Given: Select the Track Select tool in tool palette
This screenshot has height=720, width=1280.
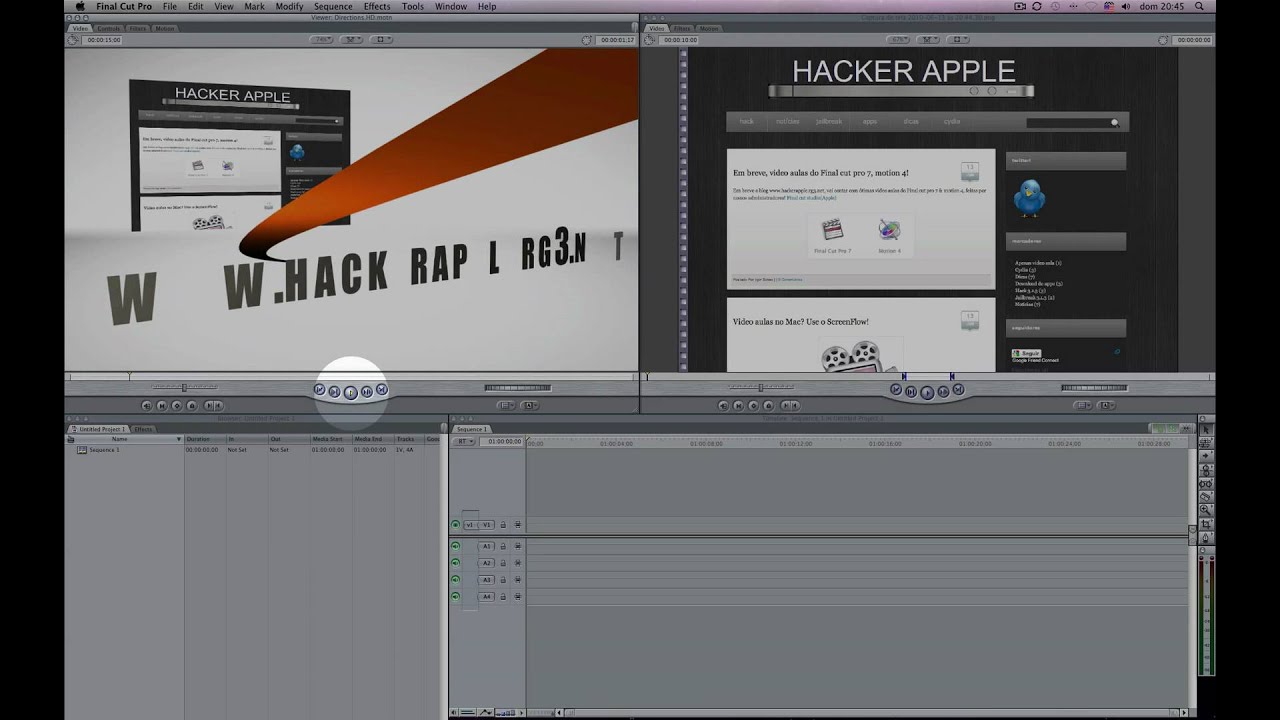Looking at the screenshot, I should (x=1206, y=456).
